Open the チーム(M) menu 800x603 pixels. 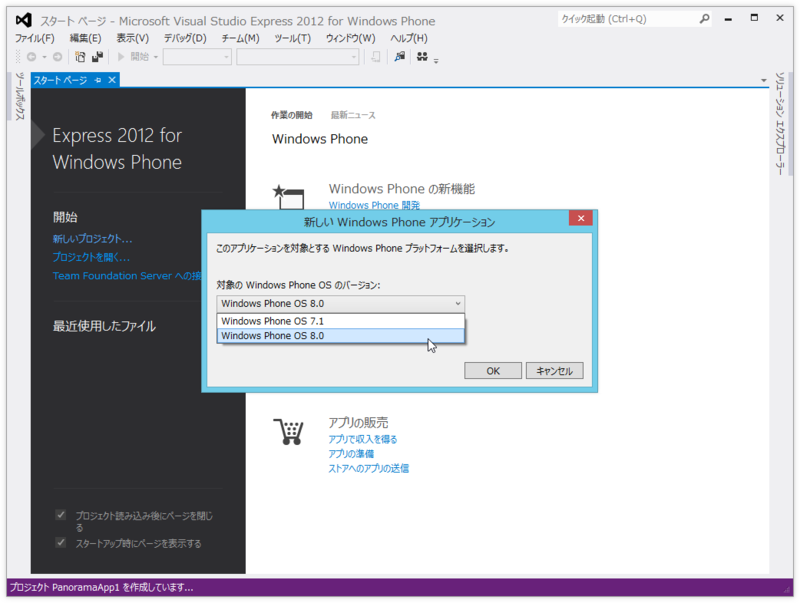pyautogui.click(x=240, y=38)
